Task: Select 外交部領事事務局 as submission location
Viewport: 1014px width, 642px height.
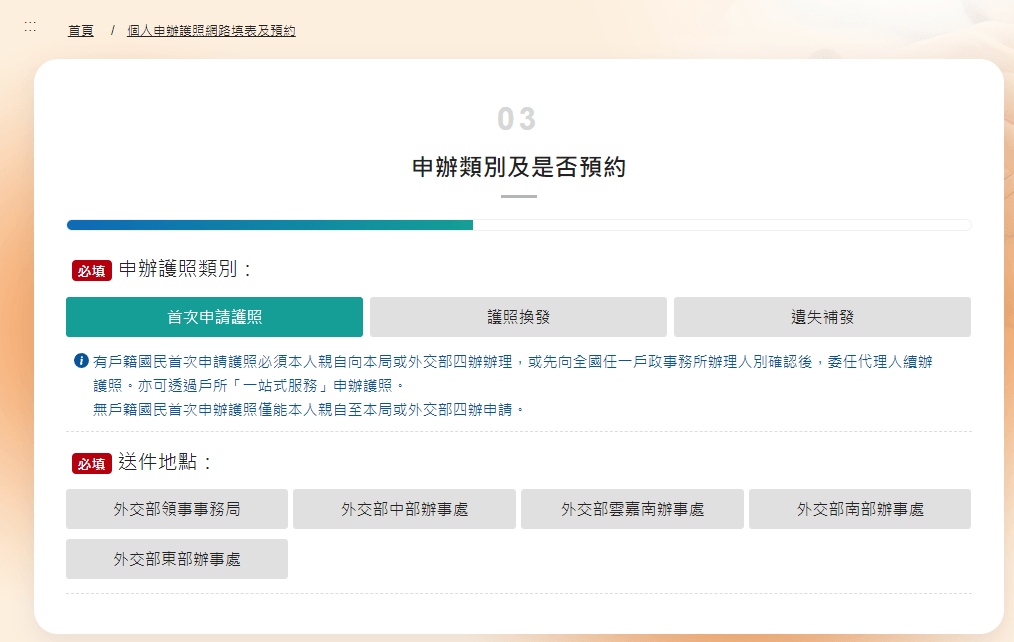Action: click(x=177, y=509)
